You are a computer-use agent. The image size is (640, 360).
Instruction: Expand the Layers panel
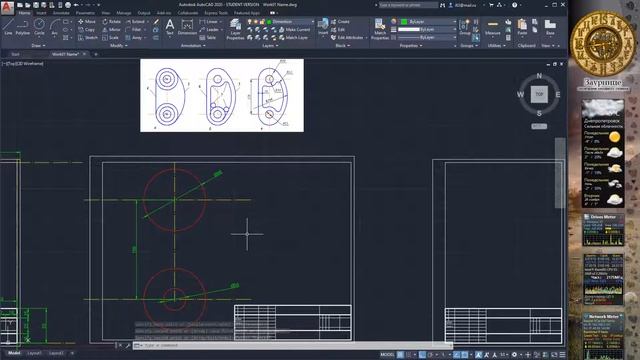(x=270, y=46)
